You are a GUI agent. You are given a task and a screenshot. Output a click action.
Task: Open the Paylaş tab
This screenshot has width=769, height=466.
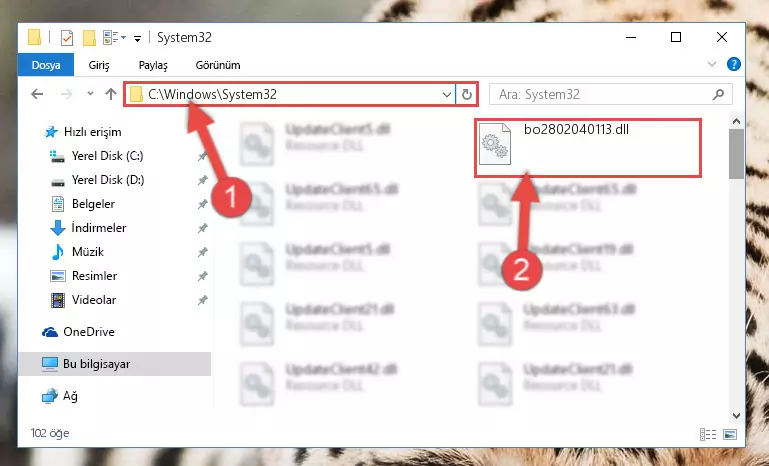153,65
